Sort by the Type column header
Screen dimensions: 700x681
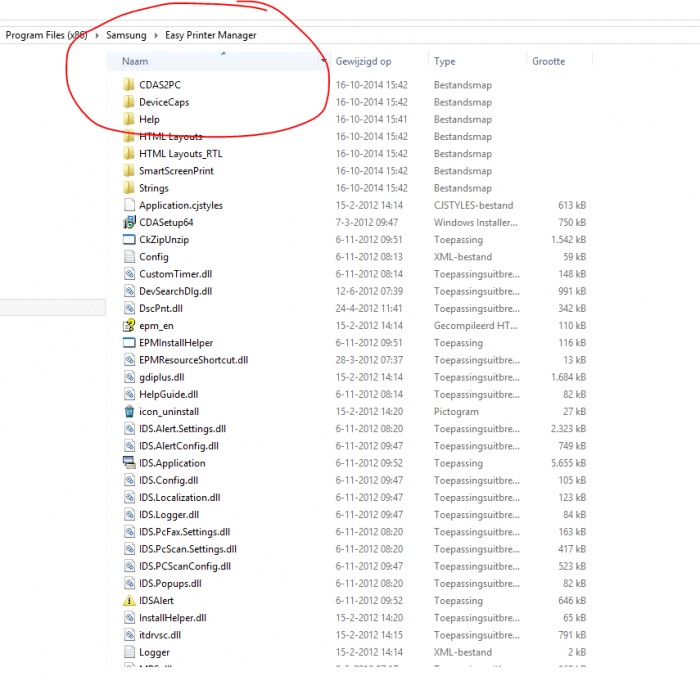[x=445, y=61]
